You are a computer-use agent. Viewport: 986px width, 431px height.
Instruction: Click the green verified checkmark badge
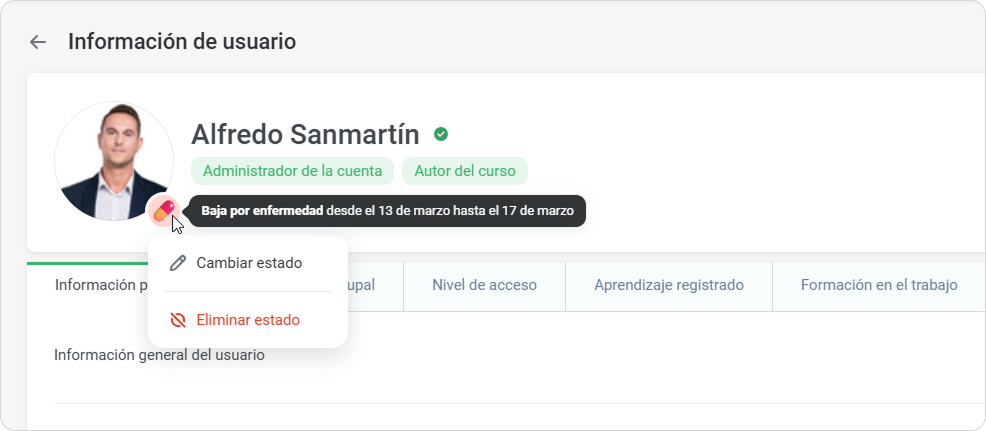tap(441, 133)
